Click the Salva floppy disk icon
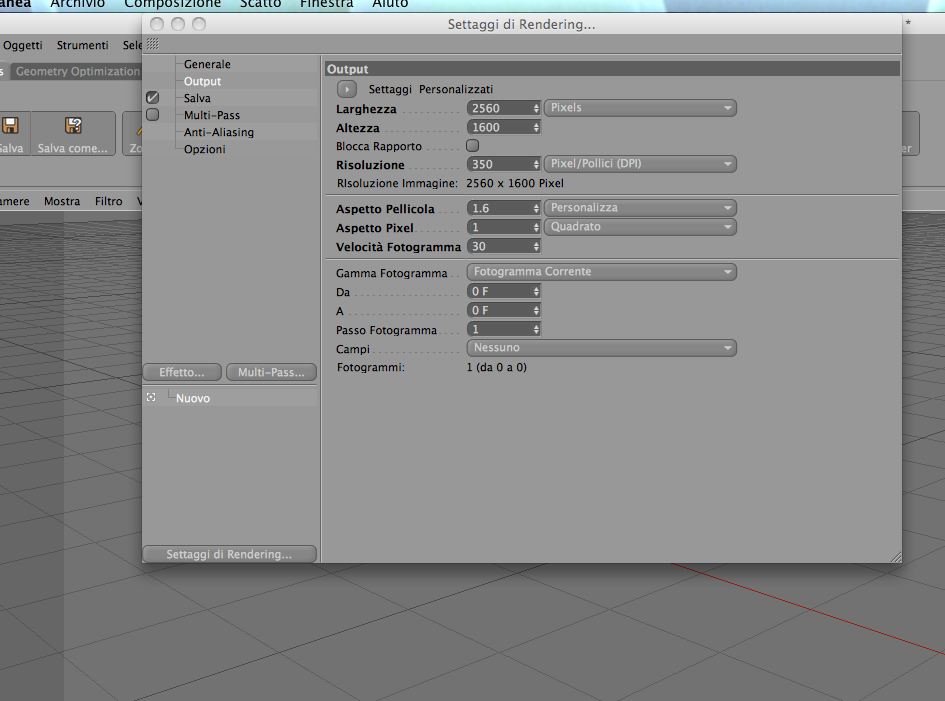 [10, 125]
